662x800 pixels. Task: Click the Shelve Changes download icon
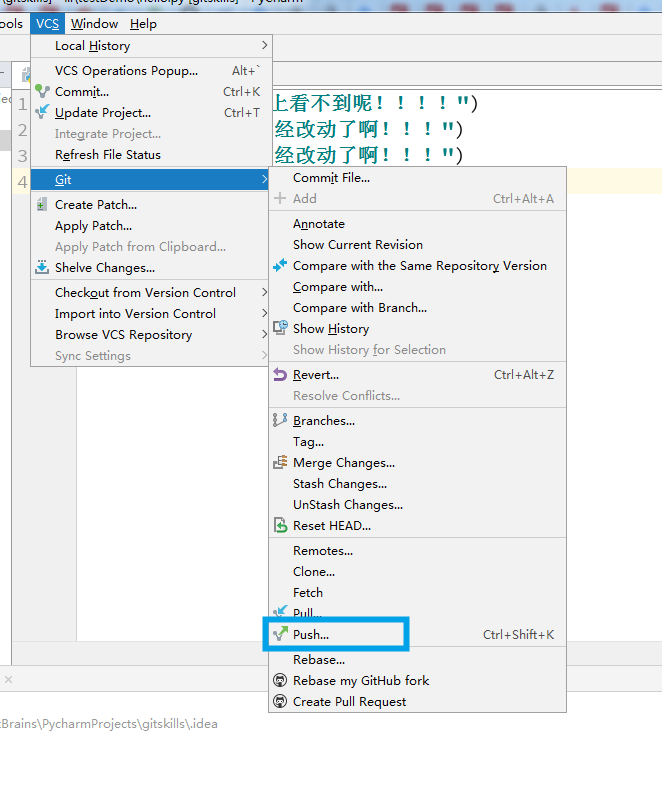point(42,267)
